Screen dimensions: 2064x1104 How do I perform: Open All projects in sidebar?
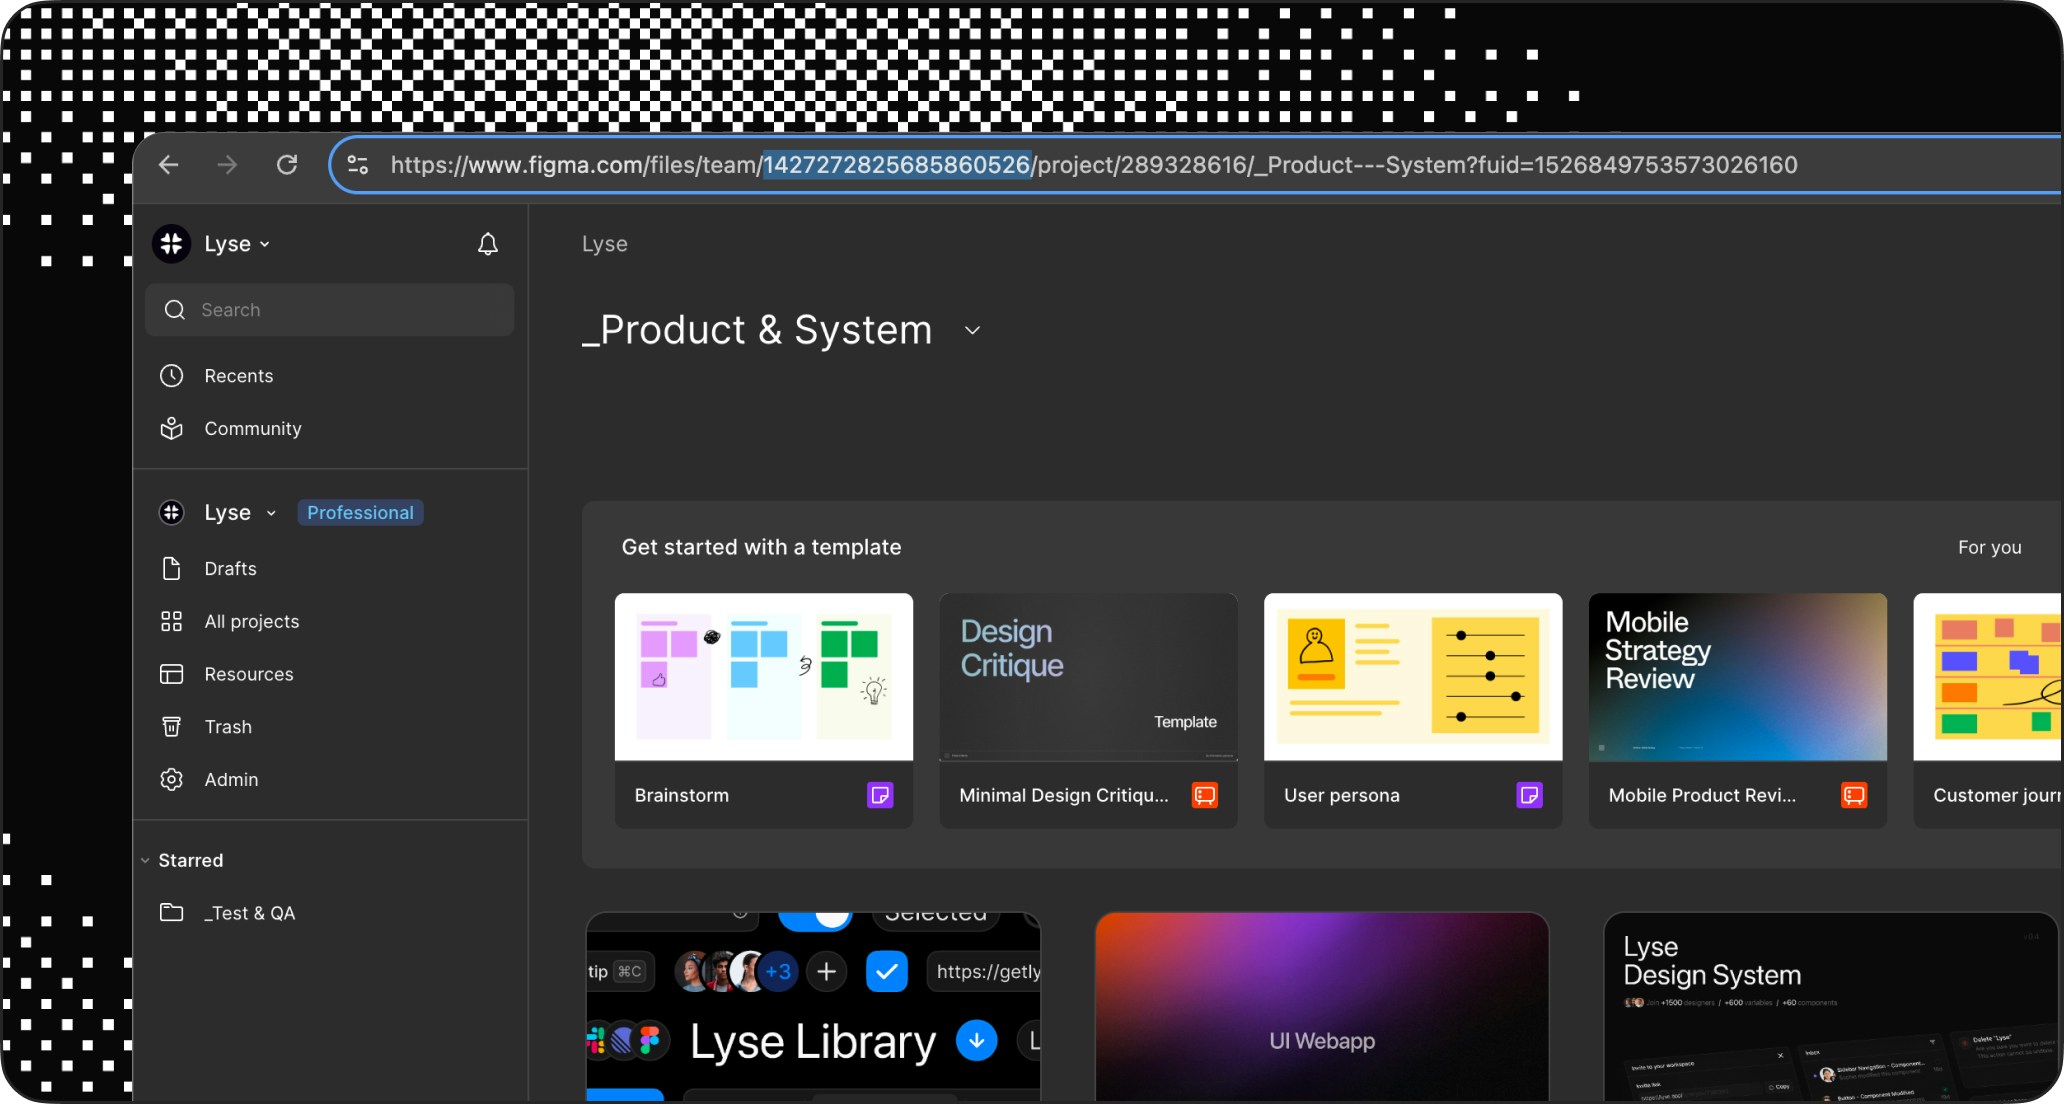tap(251, 621)
